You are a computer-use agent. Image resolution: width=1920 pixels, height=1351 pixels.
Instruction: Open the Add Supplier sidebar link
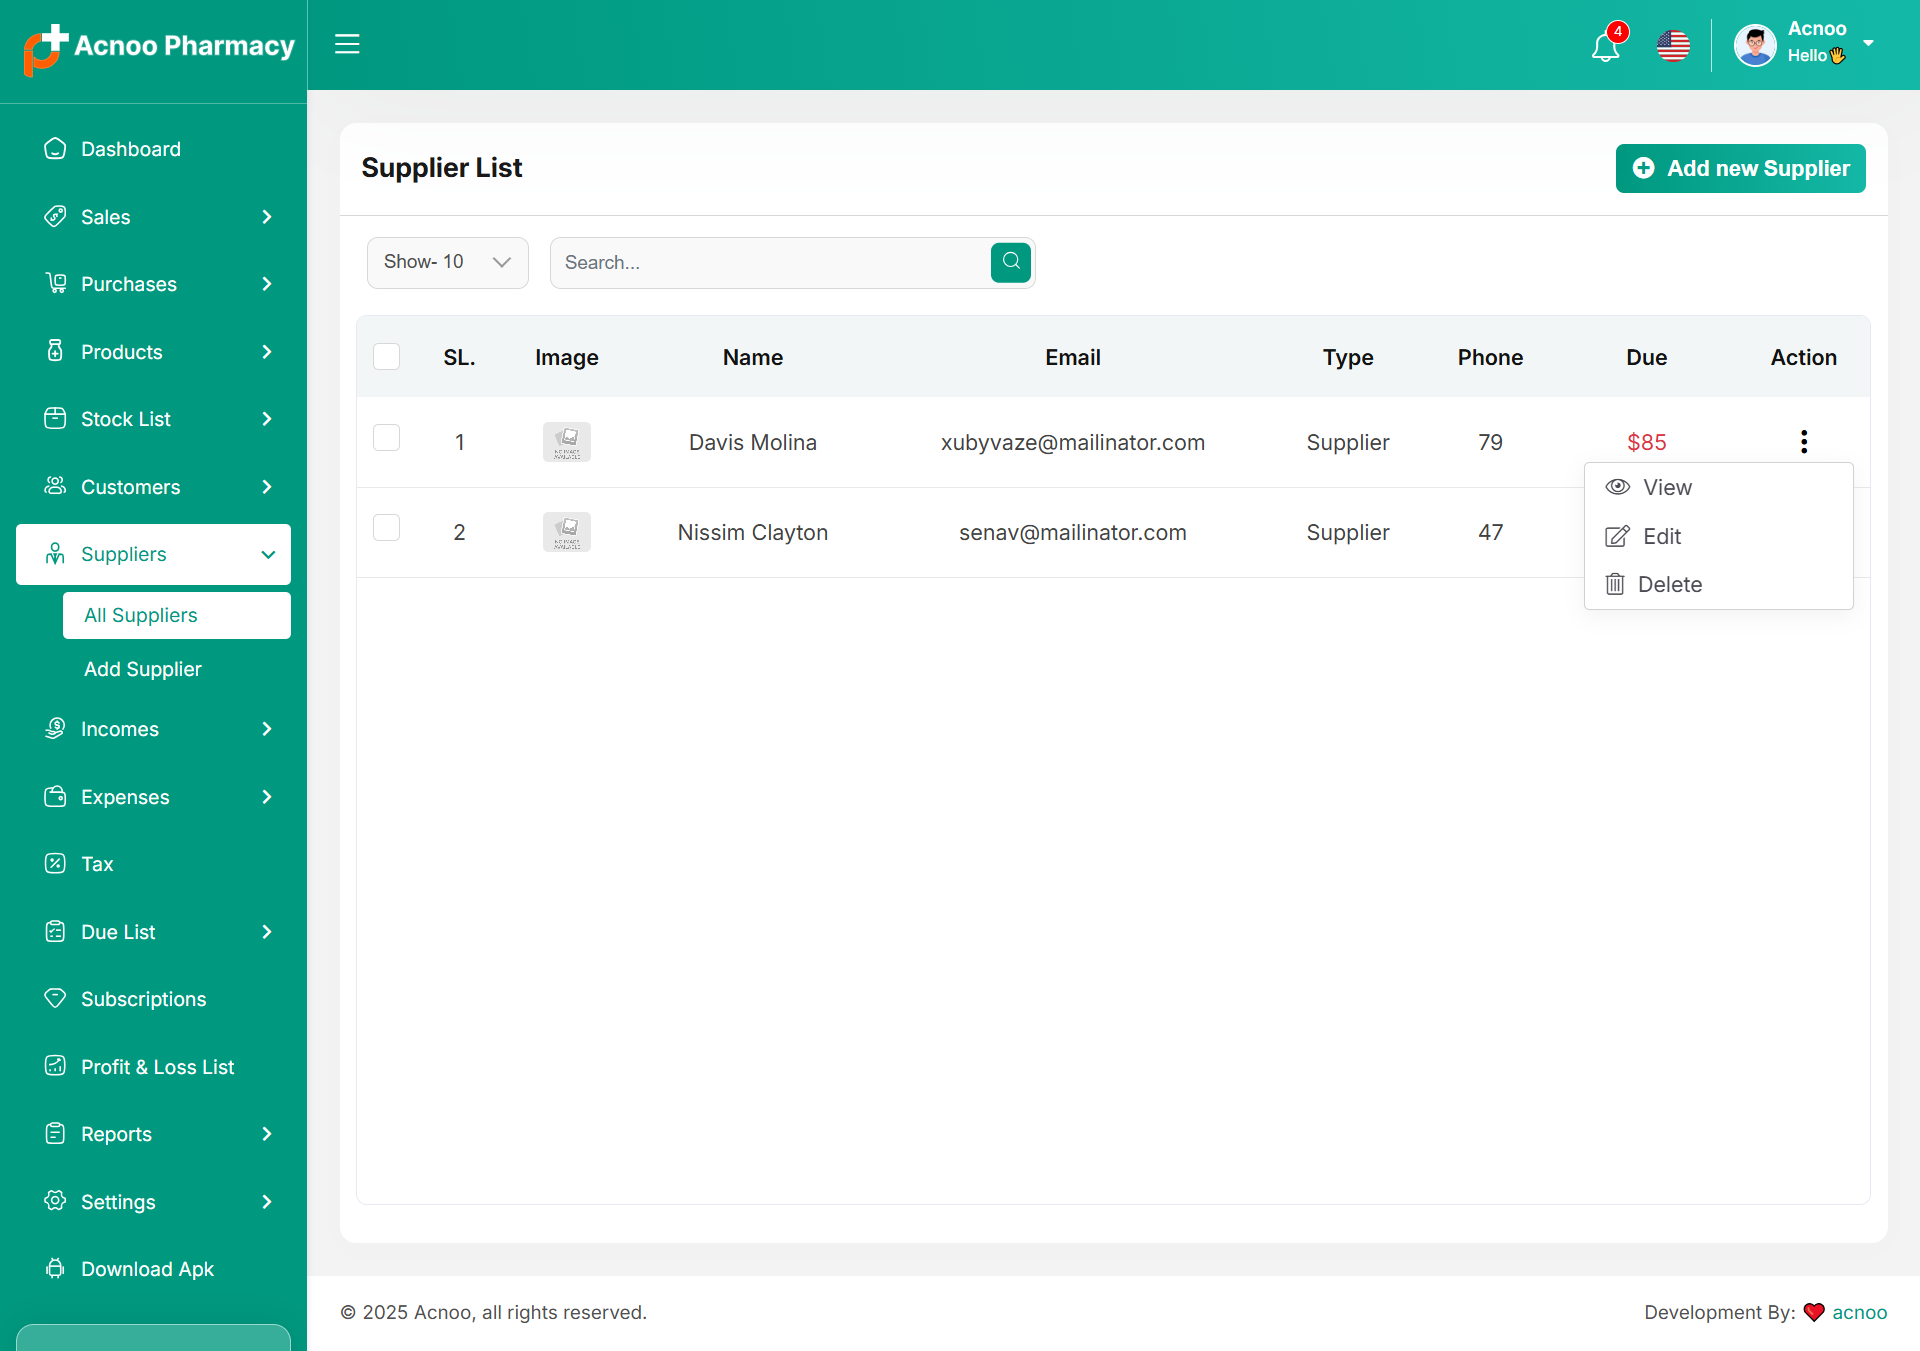click(x=143, y=669)
